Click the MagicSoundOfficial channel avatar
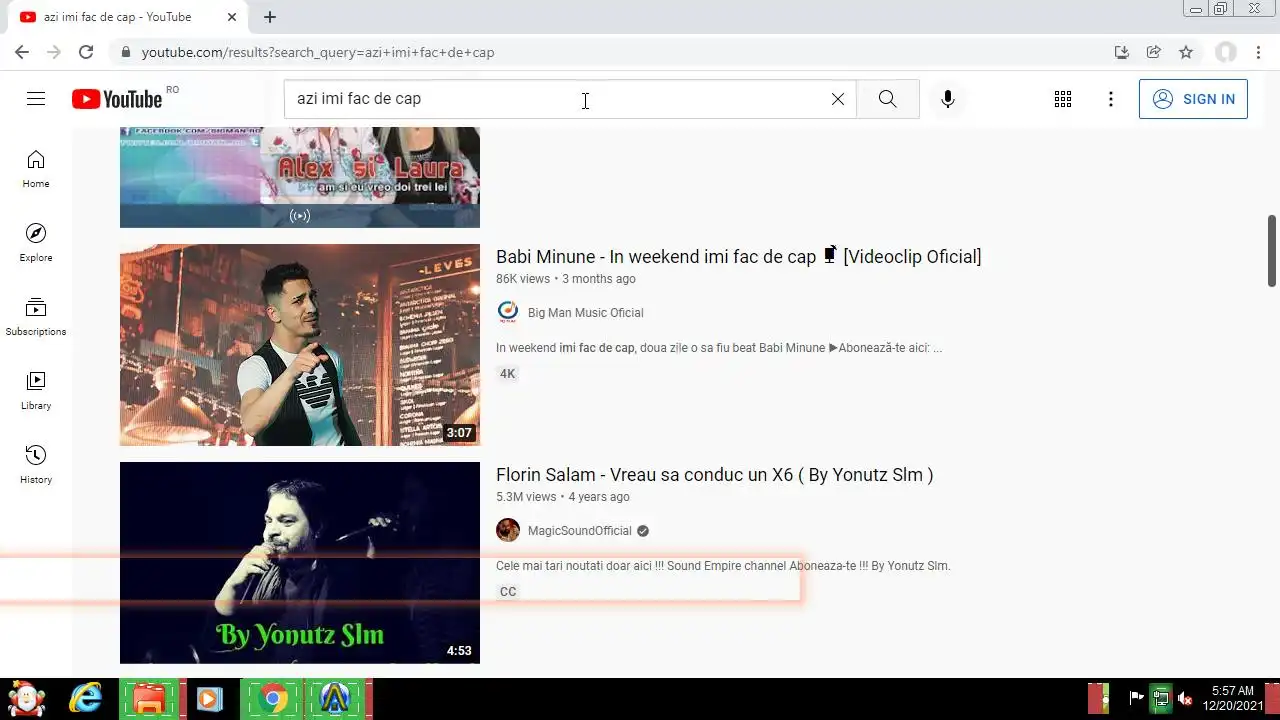This screenshot has height=720, width=1280. click(508, 530)
